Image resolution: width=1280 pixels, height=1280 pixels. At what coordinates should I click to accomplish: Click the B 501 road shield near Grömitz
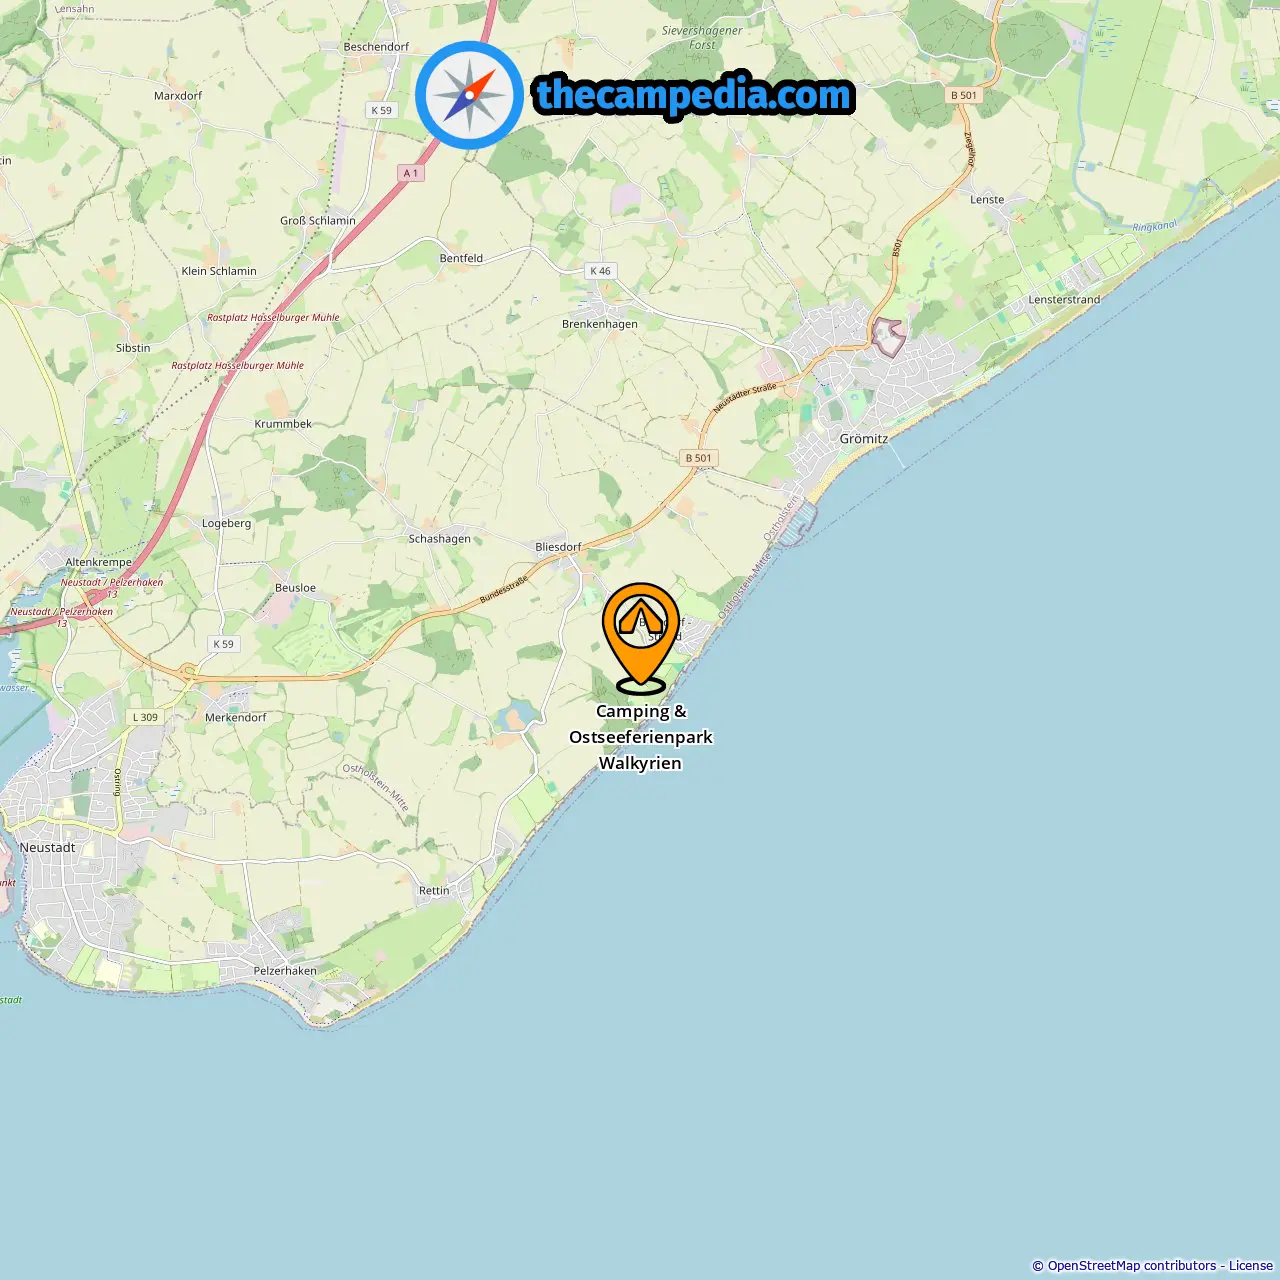699,458
